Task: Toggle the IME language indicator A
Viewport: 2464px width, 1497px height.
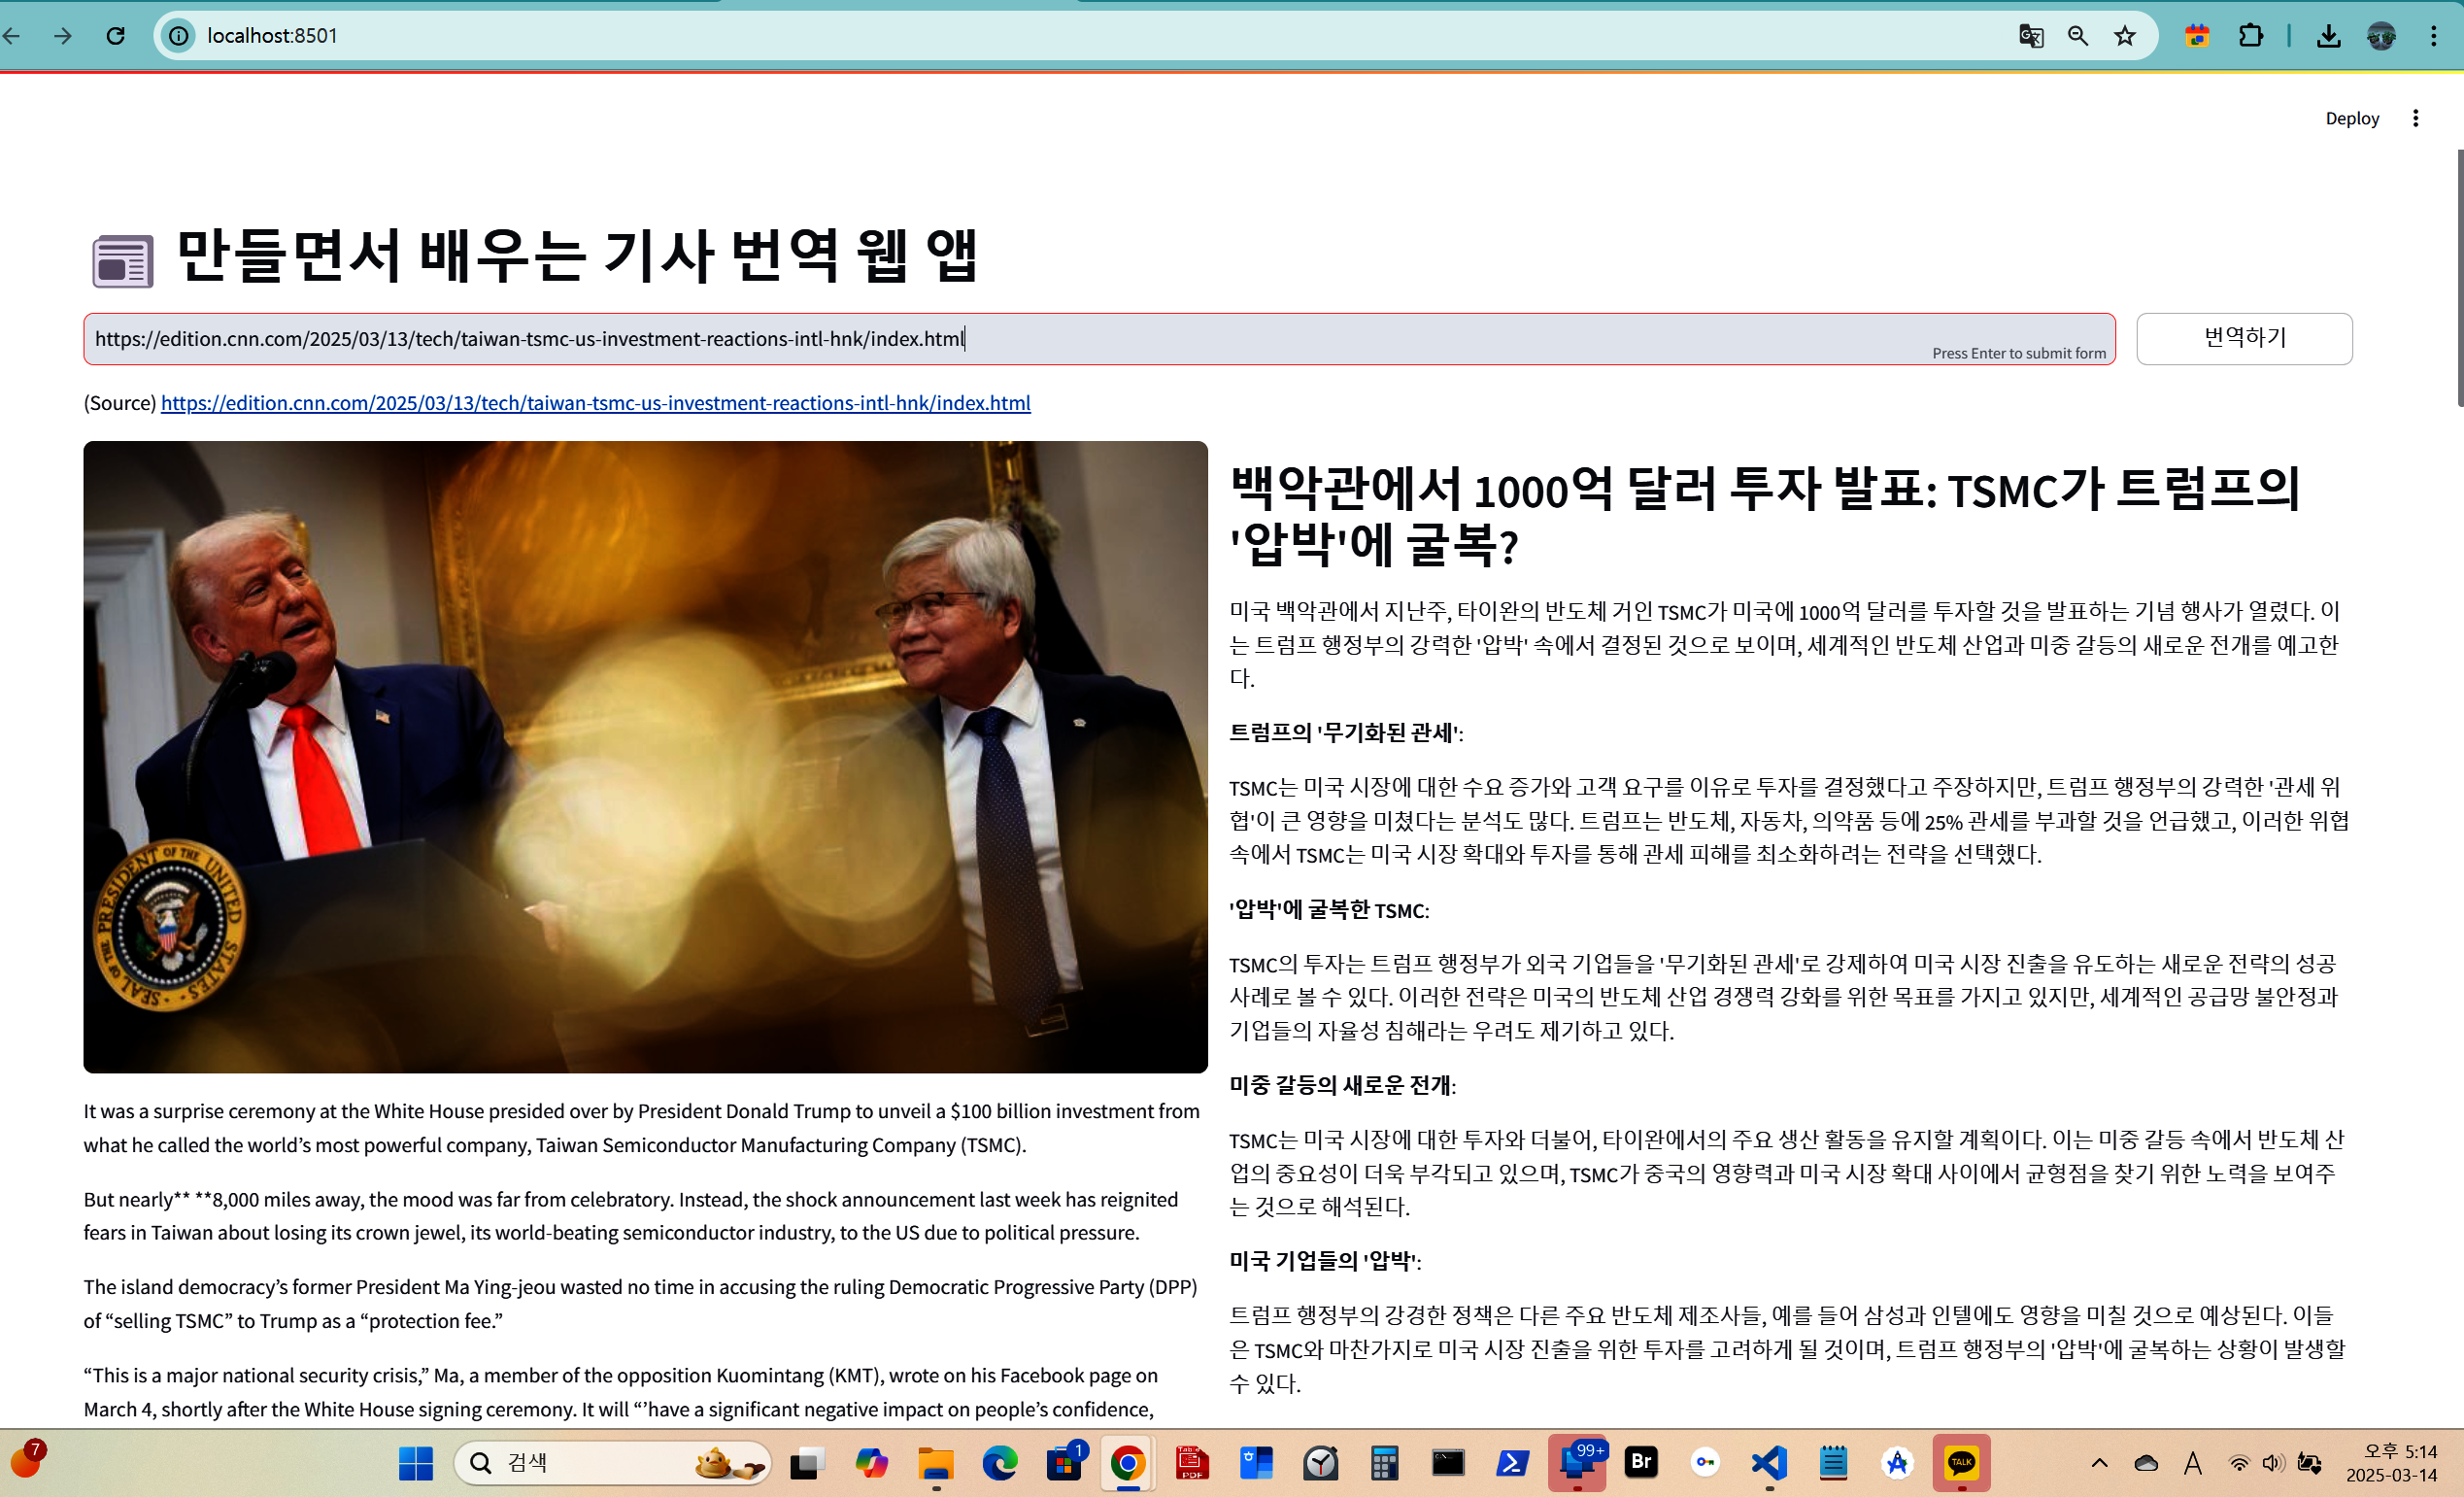Action: (2193, 1463)
